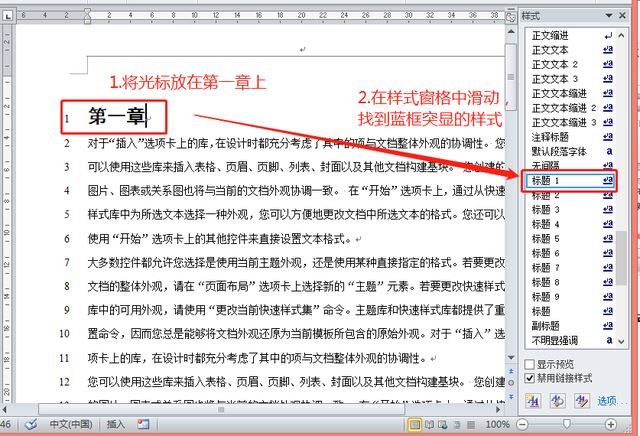This screenshot has width=640, height=436.
Task: Apply the 标题 8 style
Action: pyautogui.click(x=570, y=283)
